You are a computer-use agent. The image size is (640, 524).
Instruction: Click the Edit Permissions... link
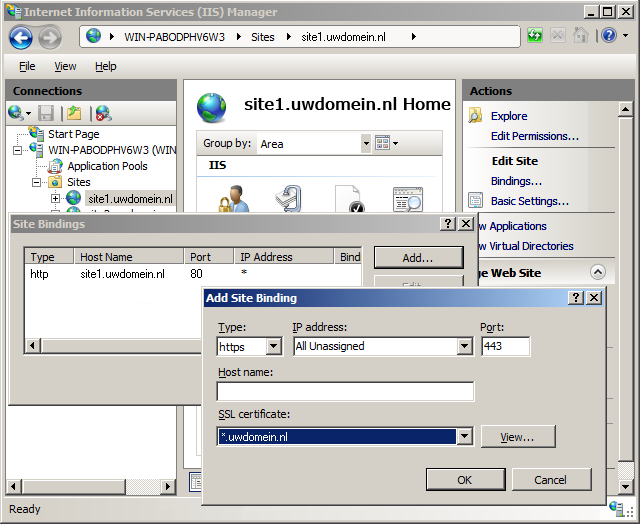(x=535, y=136)
